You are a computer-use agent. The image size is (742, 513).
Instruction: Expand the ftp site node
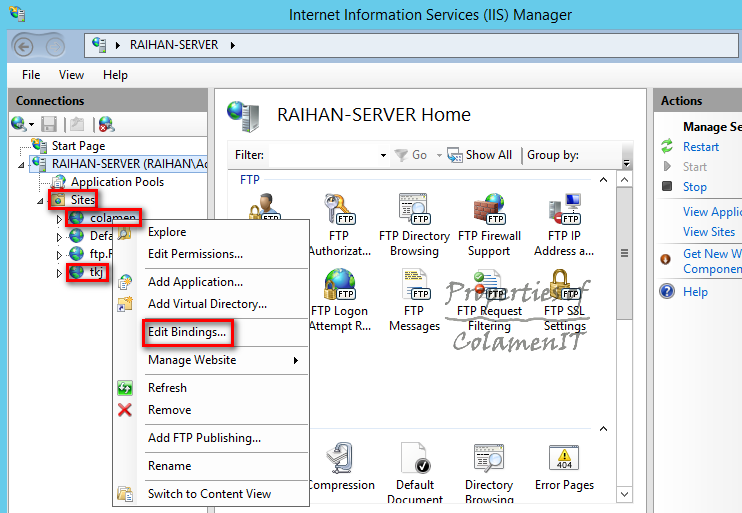(59, 255)
